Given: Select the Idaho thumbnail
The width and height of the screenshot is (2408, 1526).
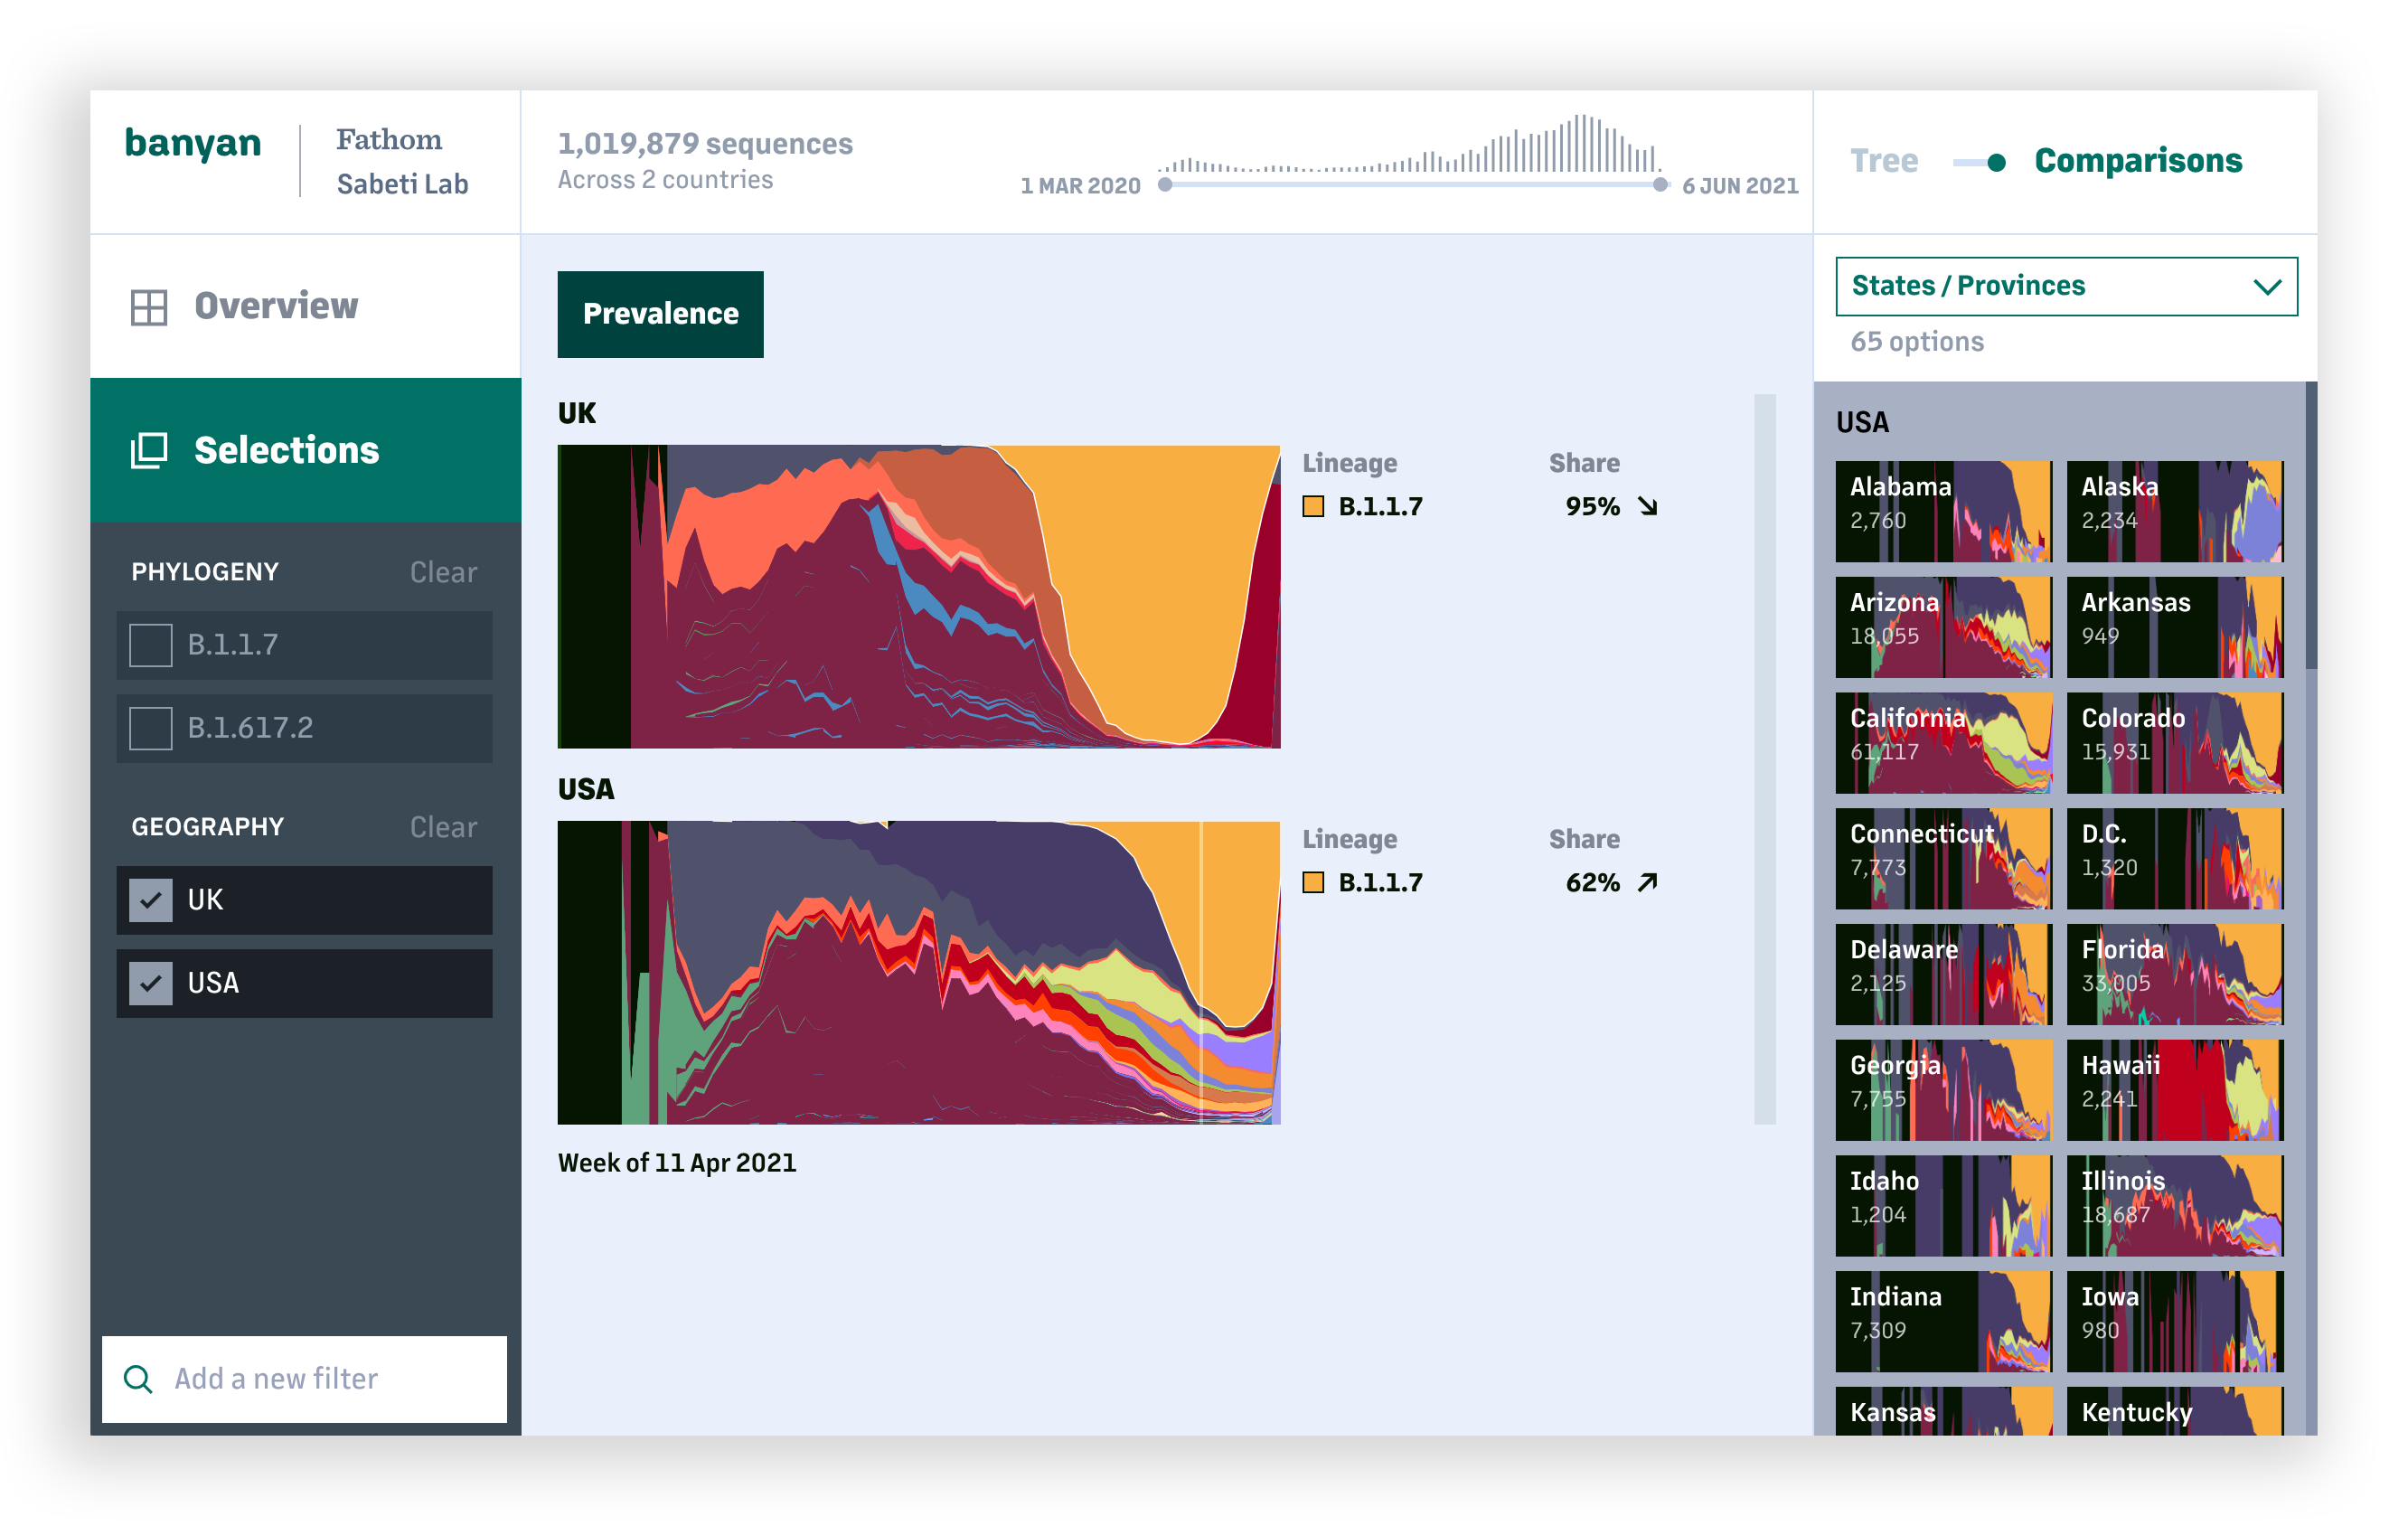Looking at the screenshot, I should [x=1943, y=1206].
